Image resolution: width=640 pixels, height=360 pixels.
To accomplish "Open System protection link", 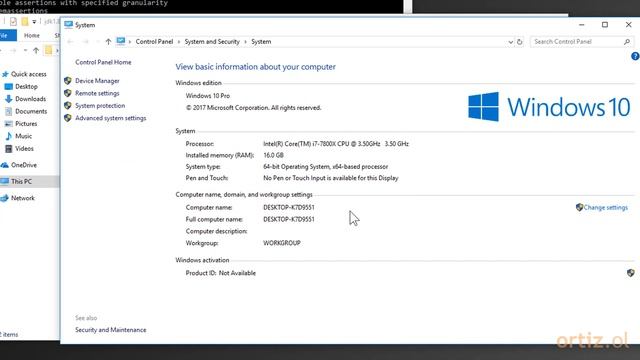I will click(100, 105).
